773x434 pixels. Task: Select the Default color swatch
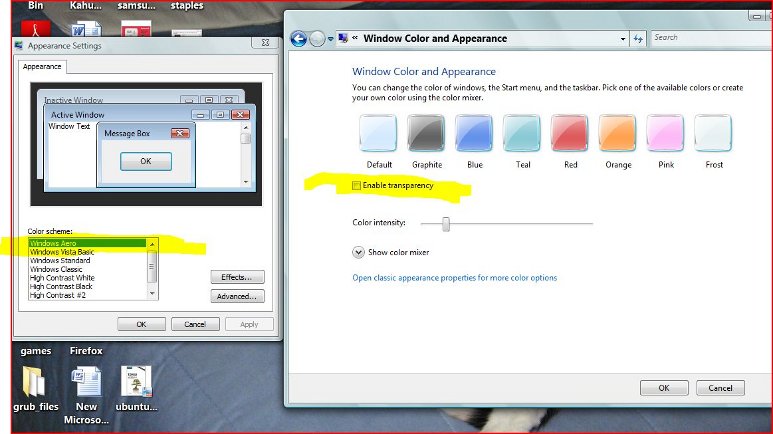378,133
